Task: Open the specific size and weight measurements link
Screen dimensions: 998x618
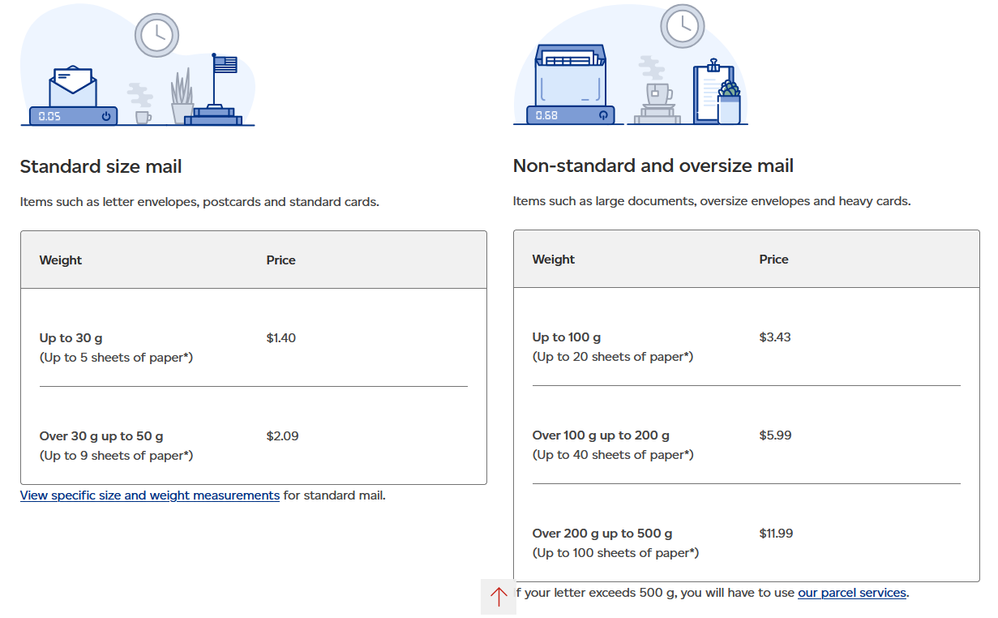Action: pyautogui.click(x=150, y=495)
